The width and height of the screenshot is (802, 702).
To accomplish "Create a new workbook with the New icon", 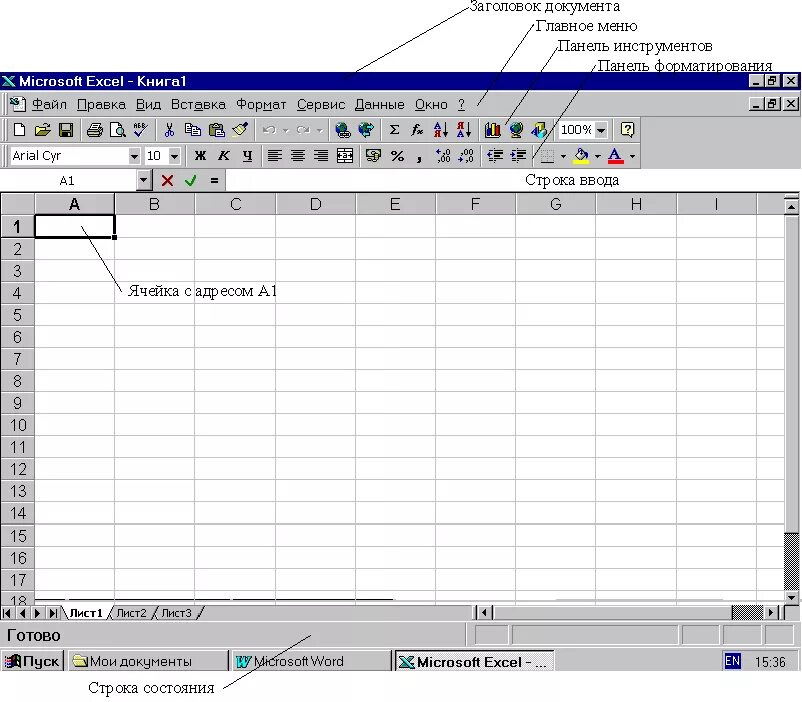I will coord(19,130).
